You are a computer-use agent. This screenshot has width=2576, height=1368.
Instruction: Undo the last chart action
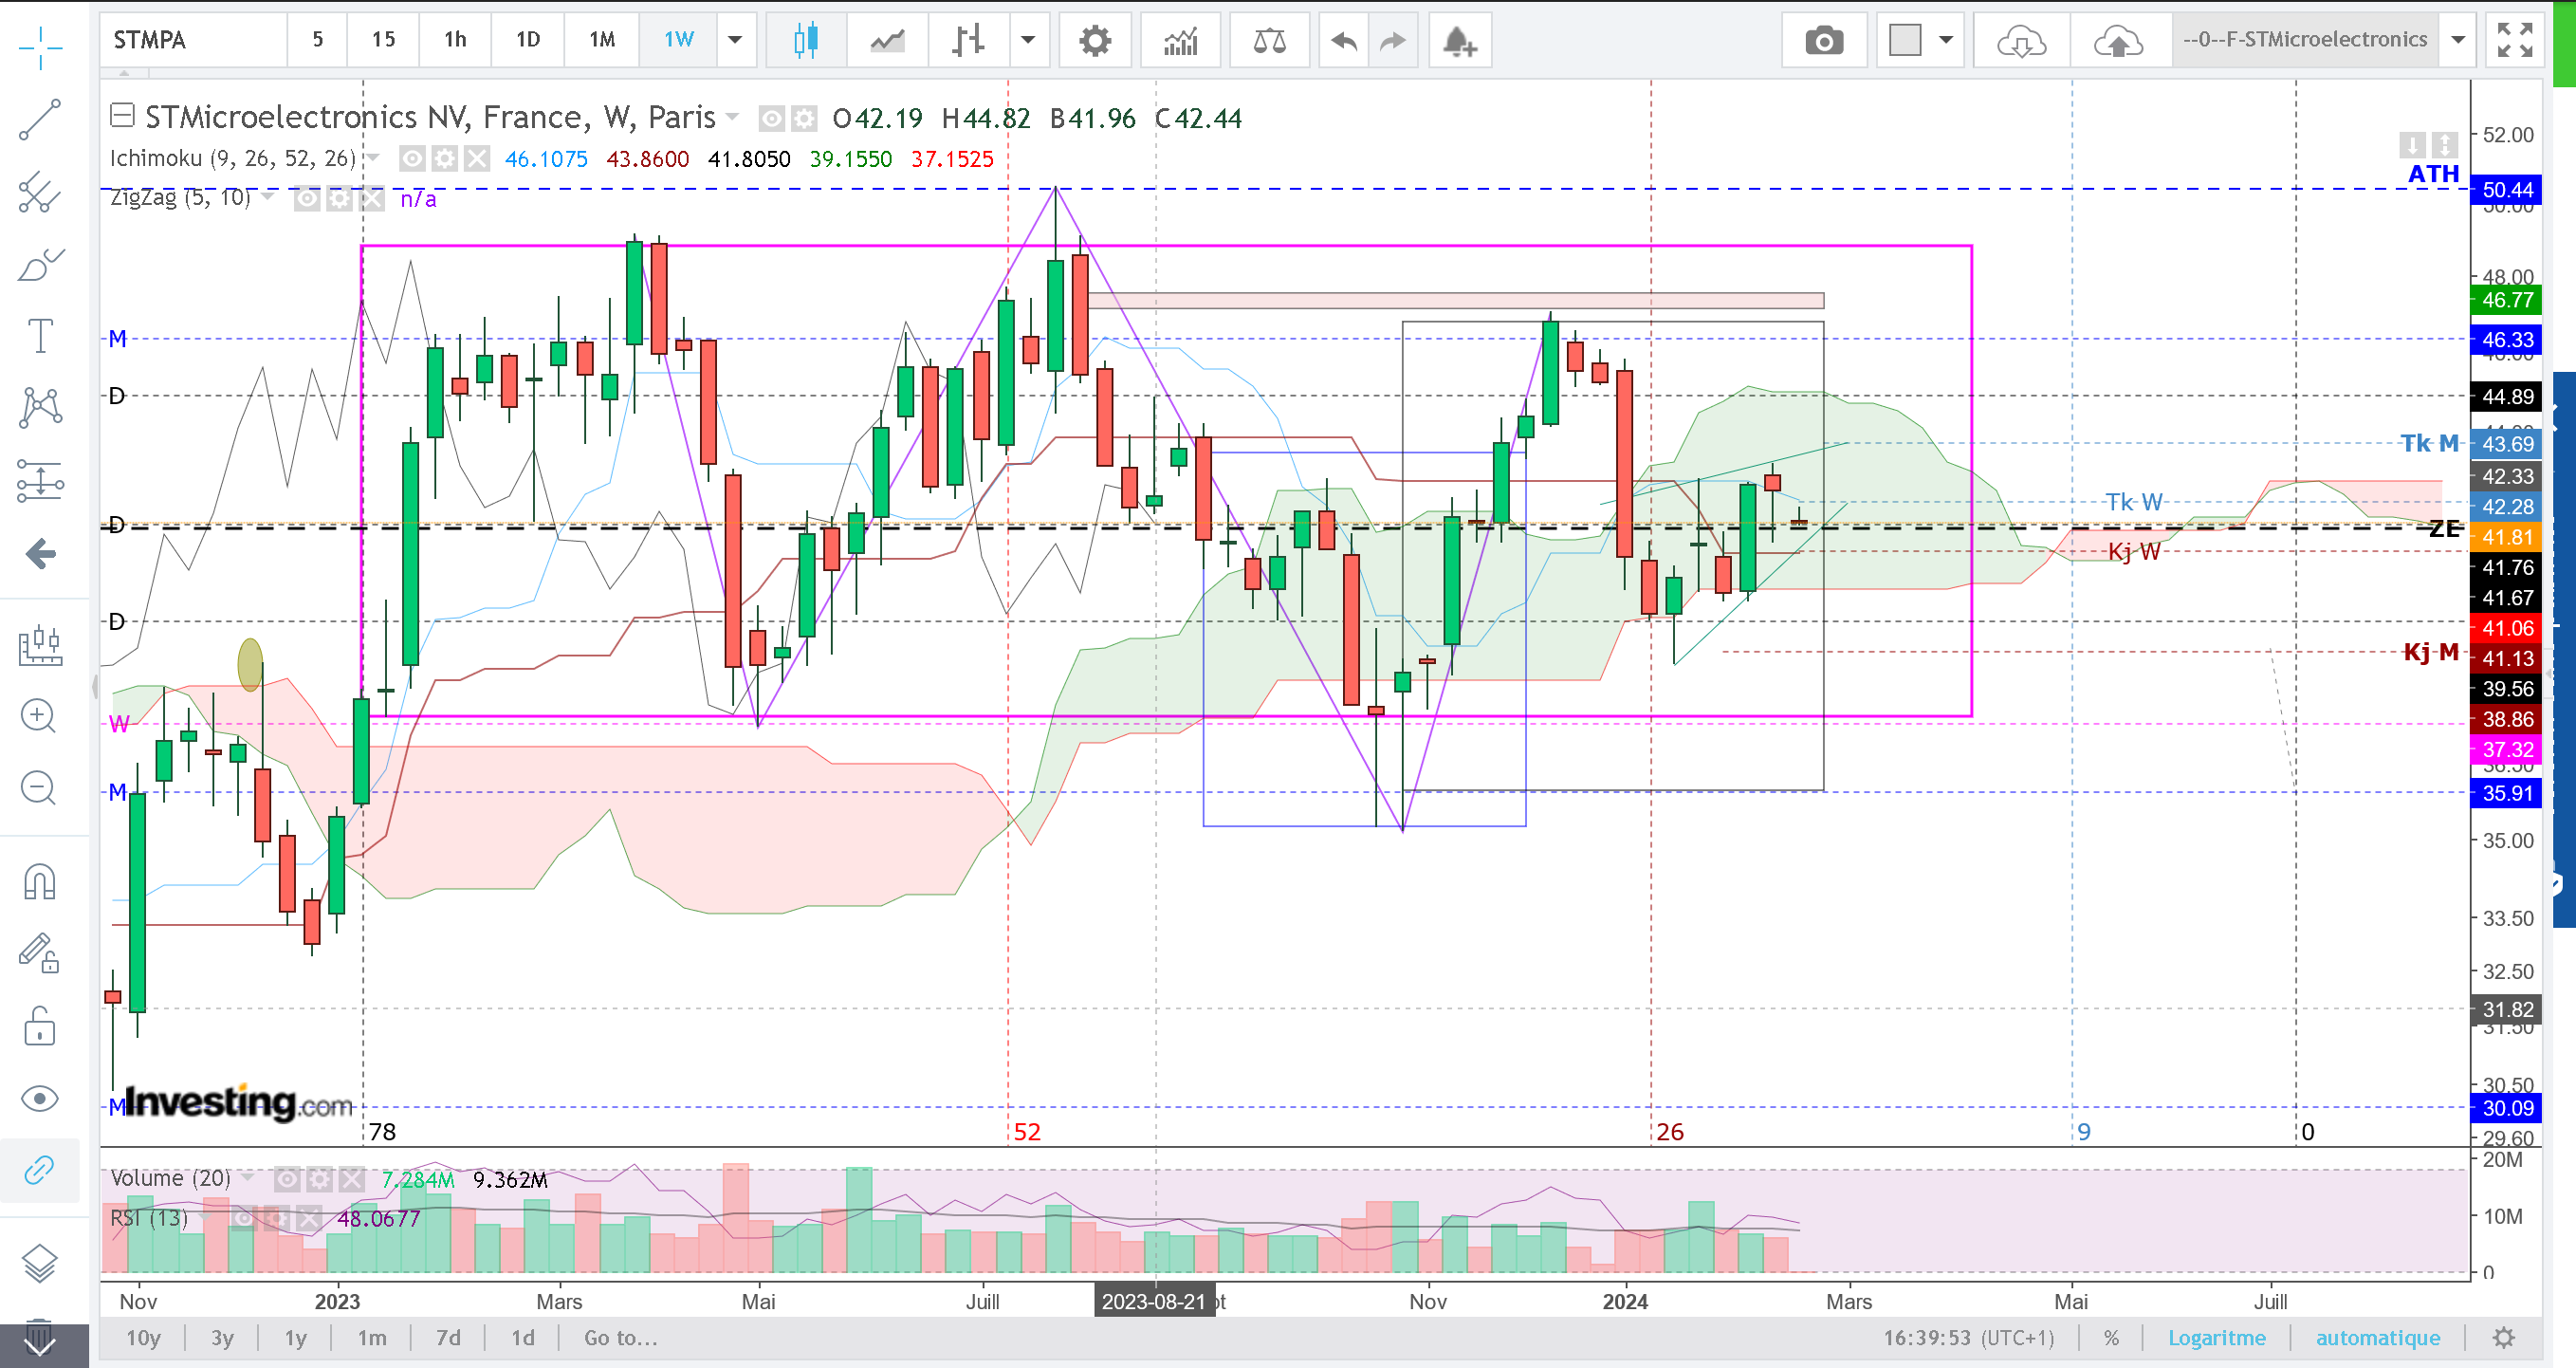click(x=1344, y=40)
